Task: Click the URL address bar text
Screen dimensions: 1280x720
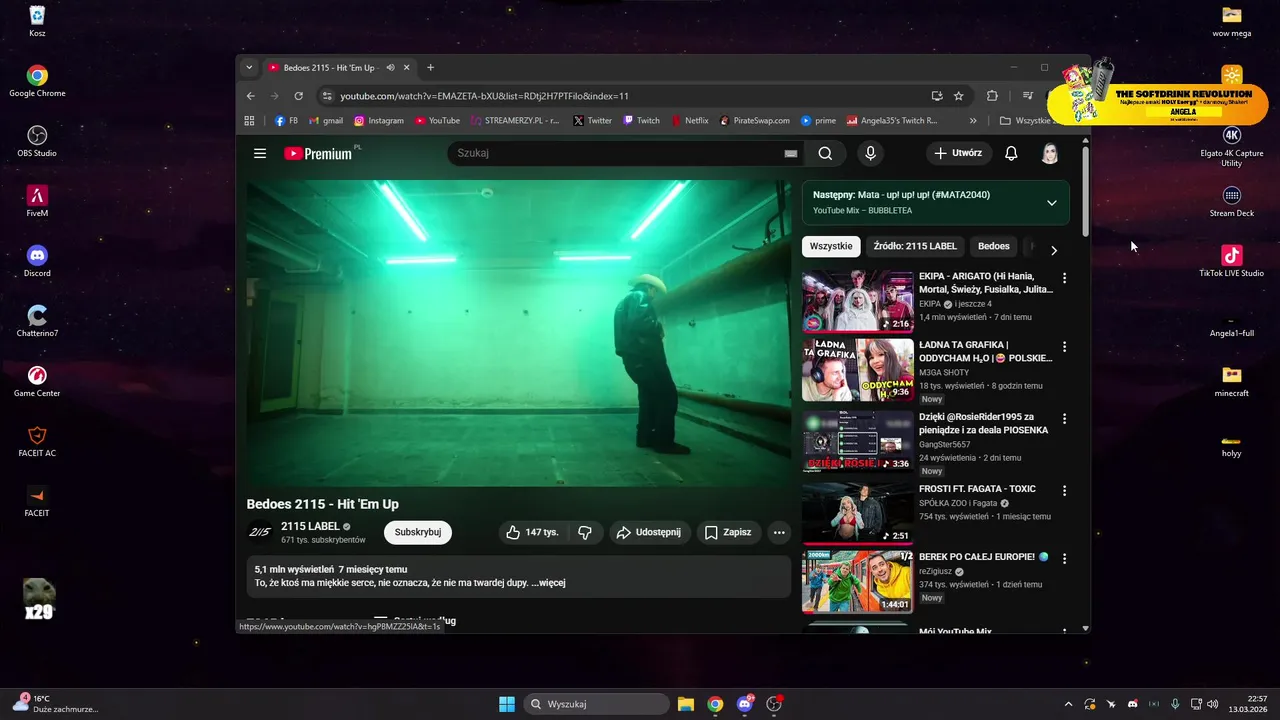Action: (484, 96)
